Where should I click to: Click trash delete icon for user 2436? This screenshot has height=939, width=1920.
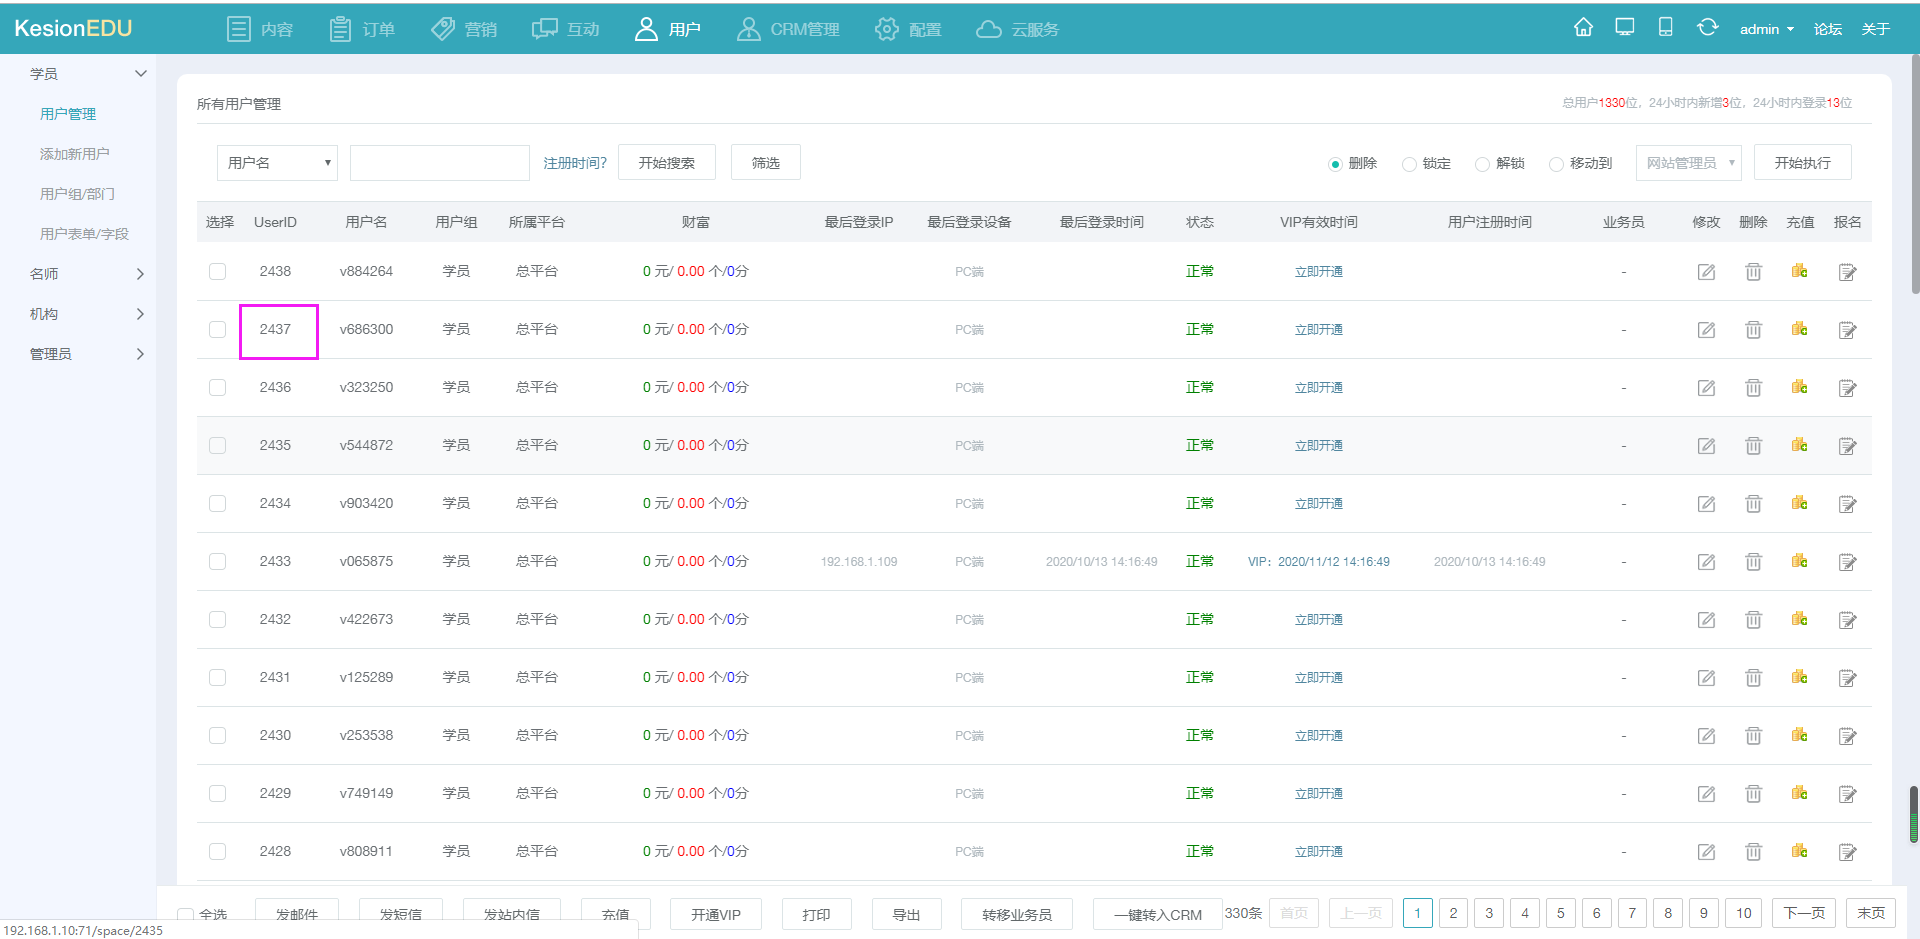click(1753, 388)
